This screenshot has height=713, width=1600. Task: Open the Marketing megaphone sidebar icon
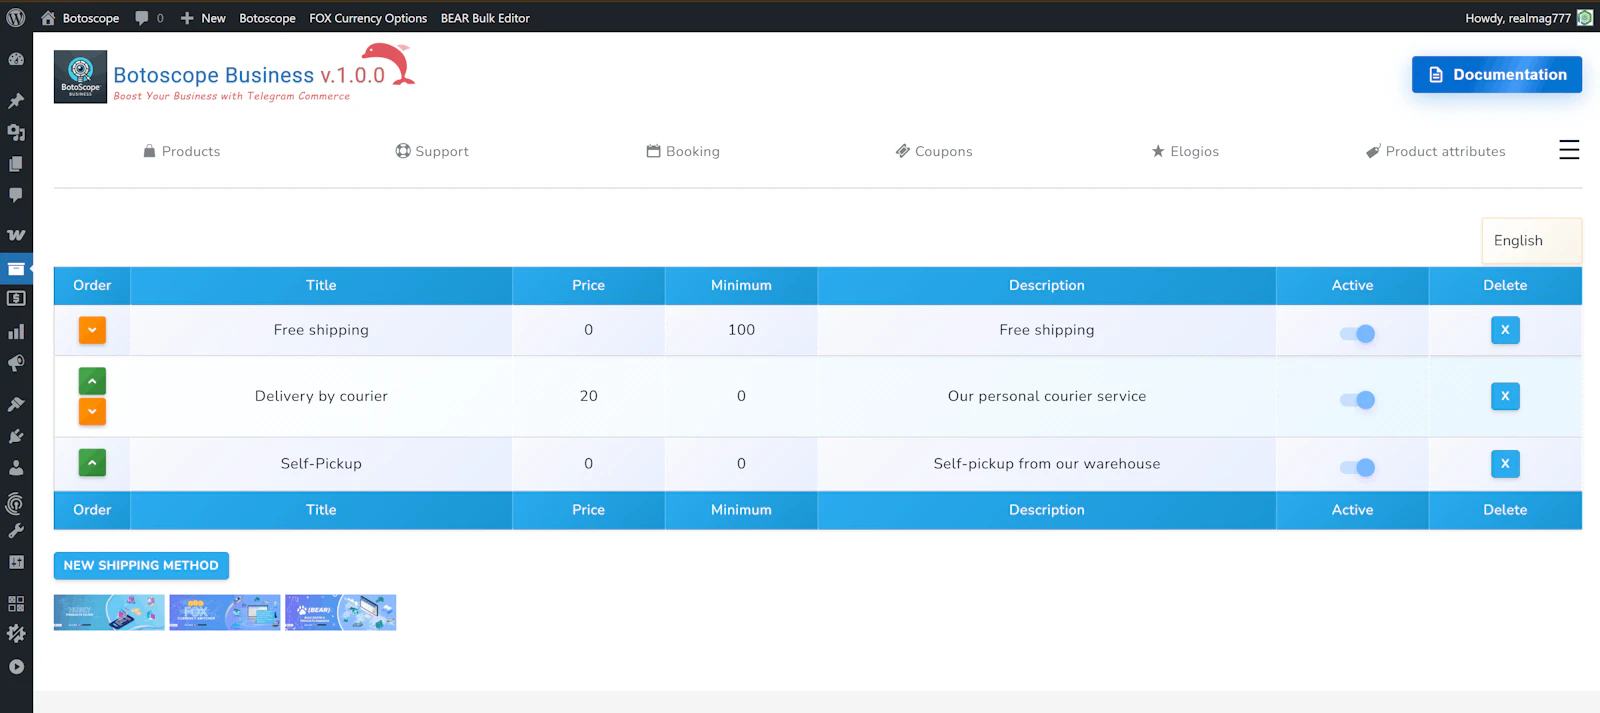(x=16, y=363)
